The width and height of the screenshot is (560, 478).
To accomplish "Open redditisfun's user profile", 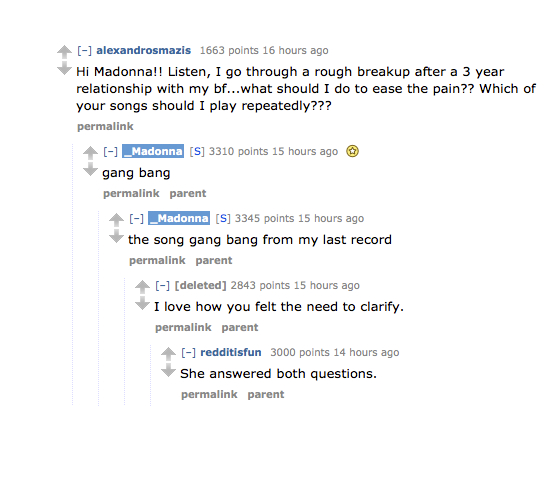I will pyautogui.click(x=231, y=353).
